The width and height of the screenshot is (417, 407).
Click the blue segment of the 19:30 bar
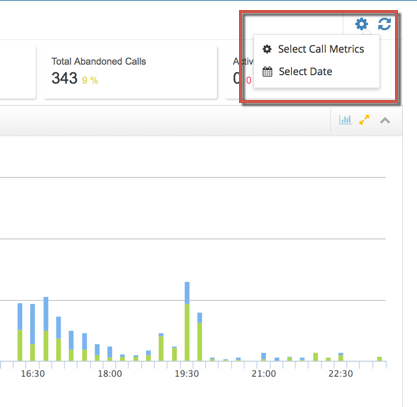coord(187,293)
